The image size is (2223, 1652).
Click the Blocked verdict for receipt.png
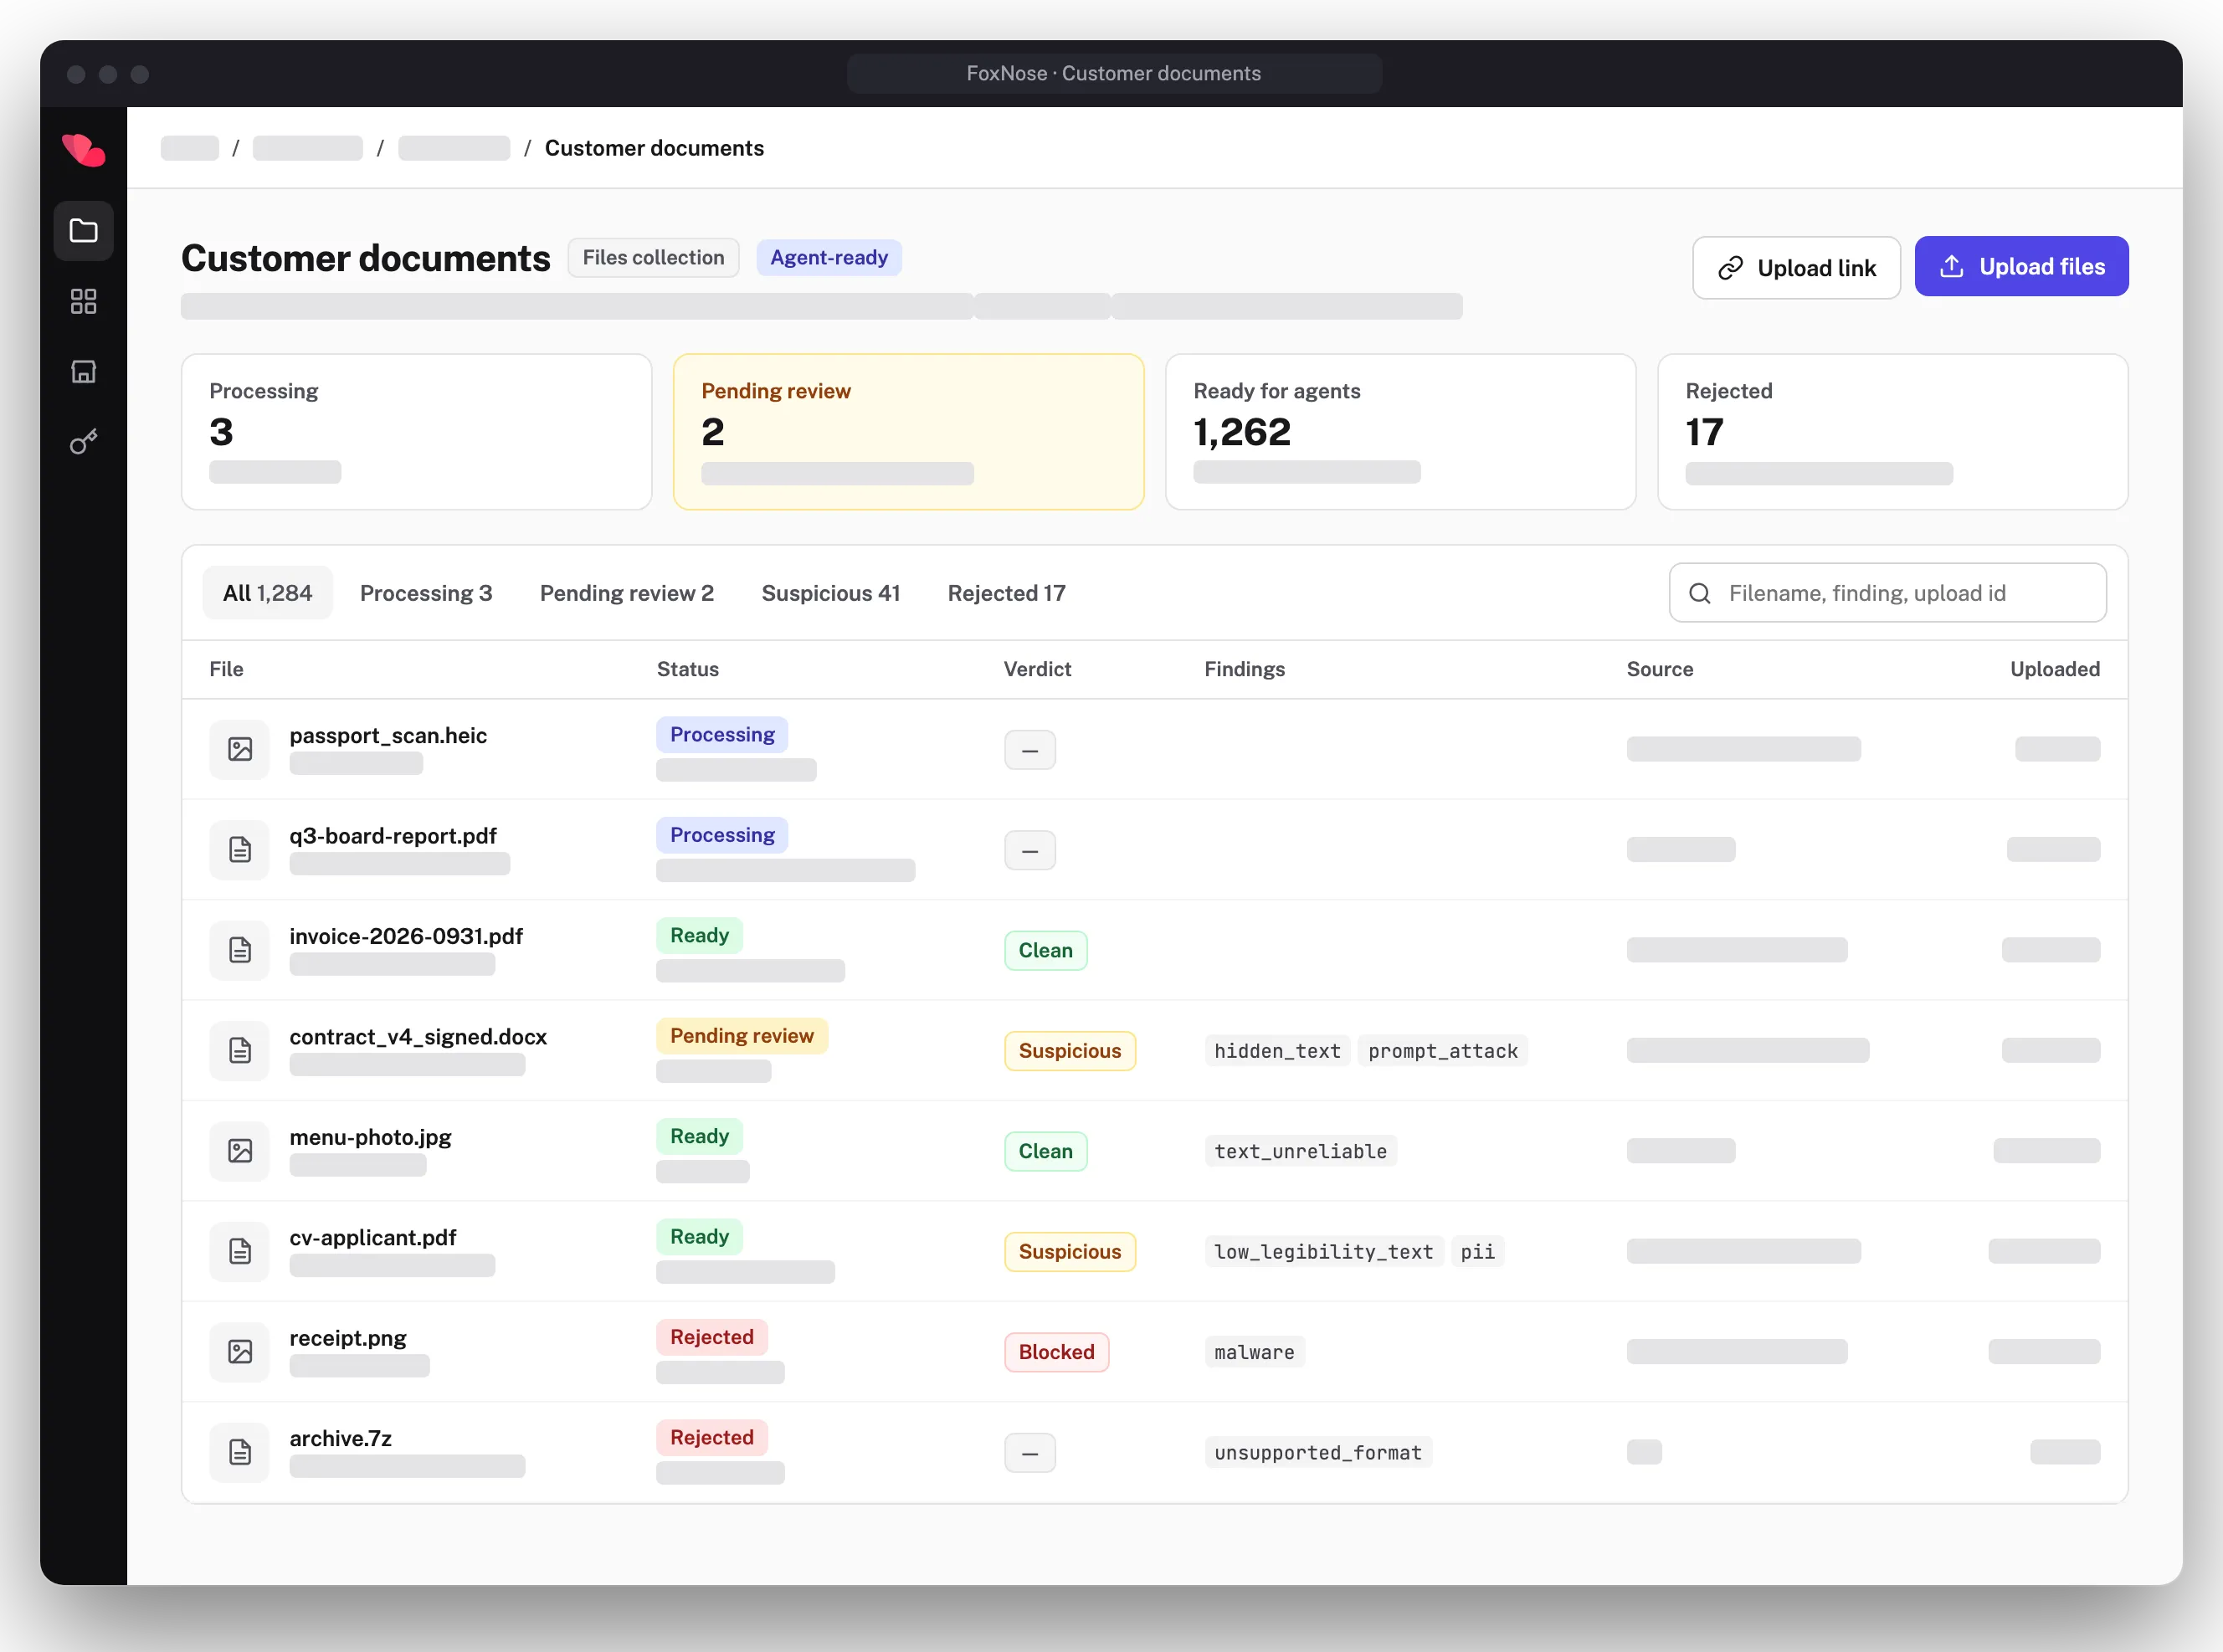pyautogui.click(x=1056, y=1352)
